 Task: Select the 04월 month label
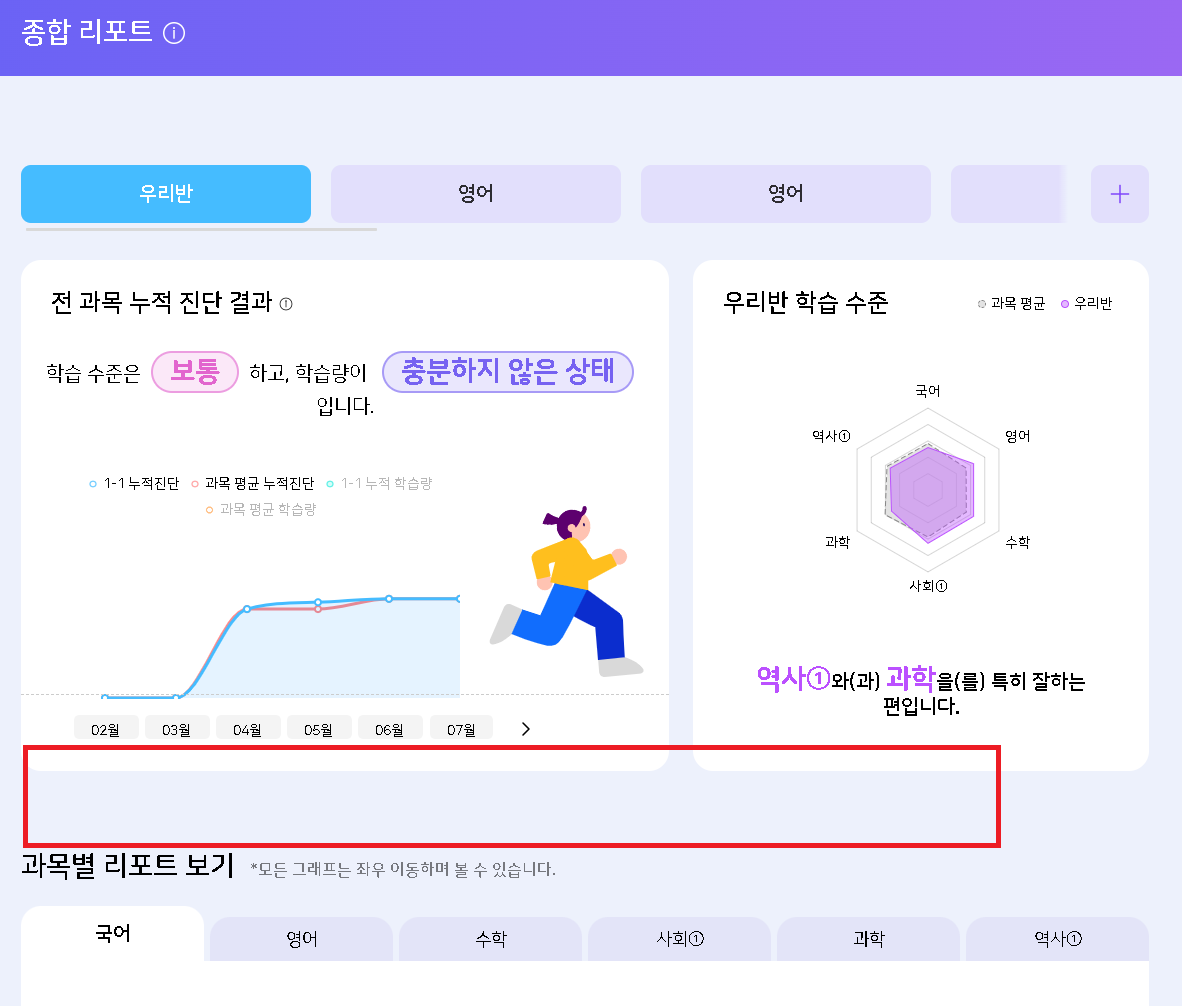(247, 729)
